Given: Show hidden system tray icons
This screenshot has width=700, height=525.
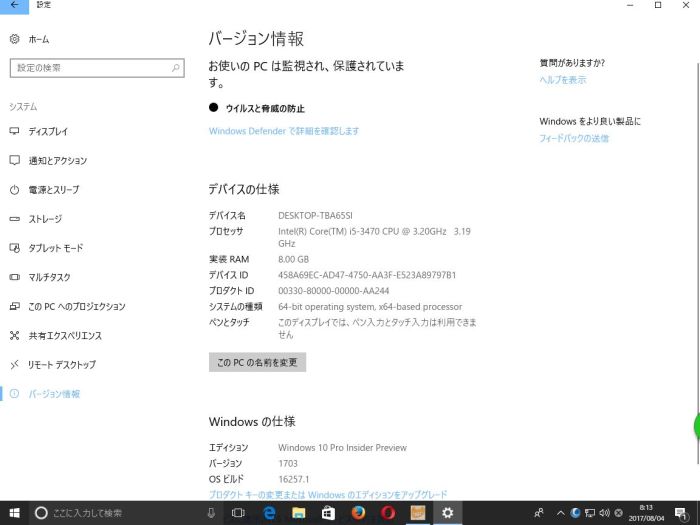Looking at the screenshot, I should (561, 513).
